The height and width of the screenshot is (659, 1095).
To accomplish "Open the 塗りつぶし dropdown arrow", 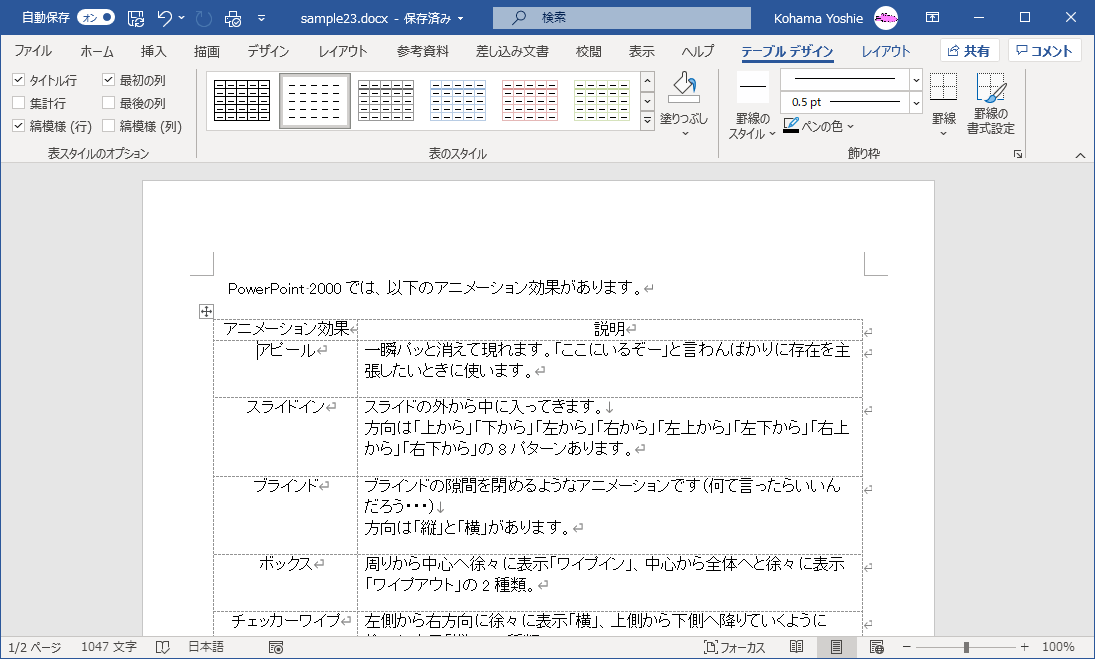I will [x=684, y=134].
